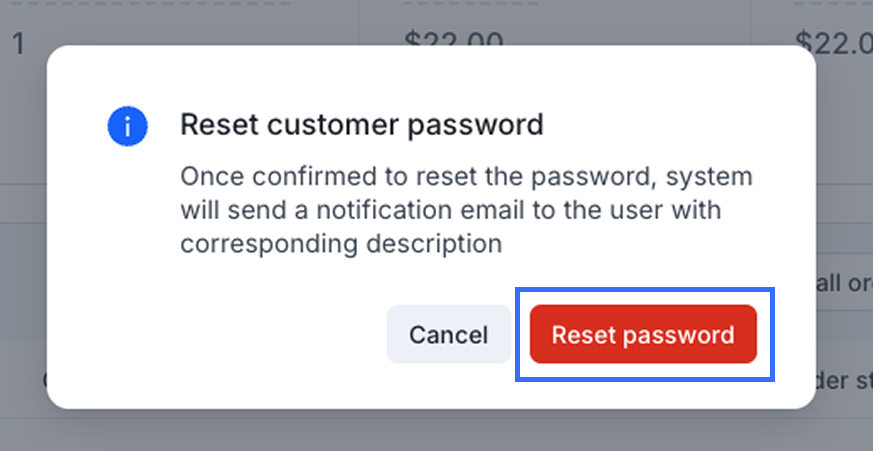
Task: Click the cut-off "der st" text at right edge
Action: pos(844,382)
